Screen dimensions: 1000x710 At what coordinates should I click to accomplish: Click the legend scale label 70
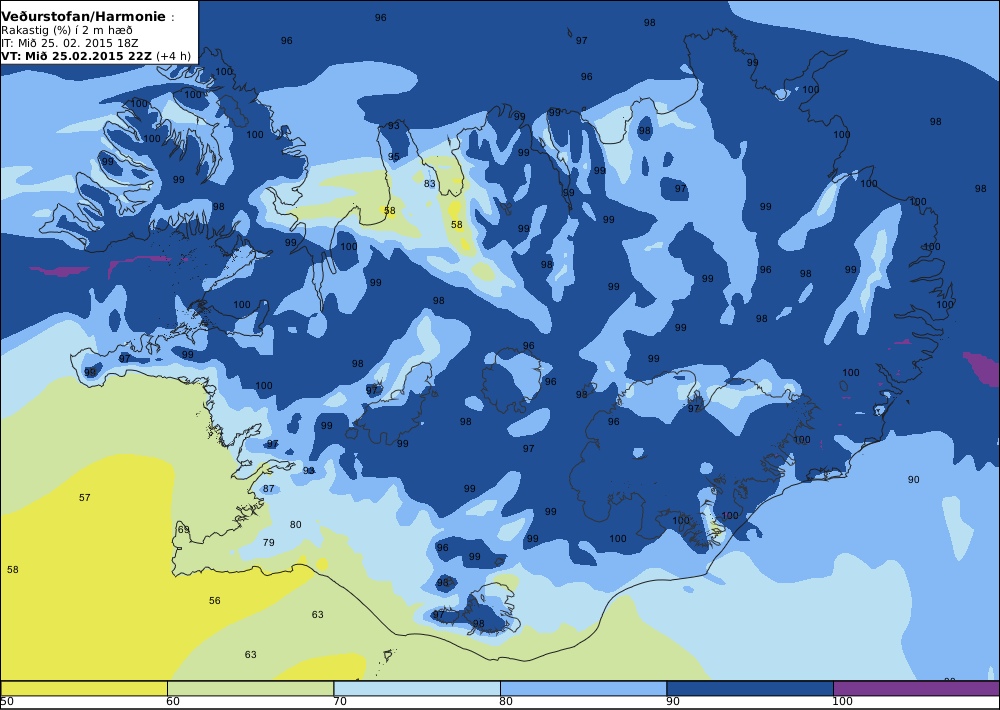(x=340, y=702)
